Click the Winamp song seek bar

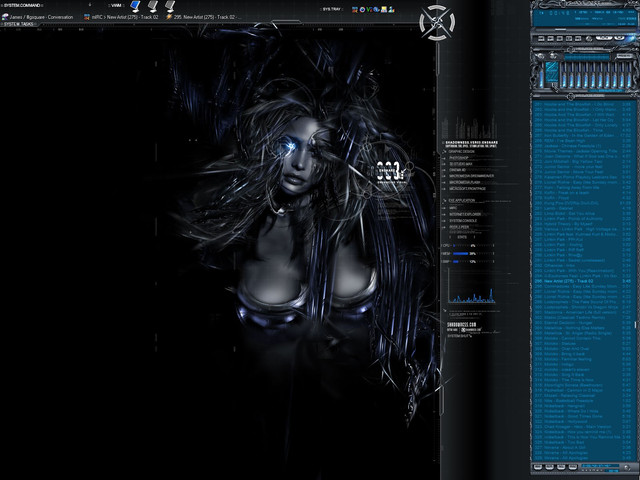tap(586, 30)
